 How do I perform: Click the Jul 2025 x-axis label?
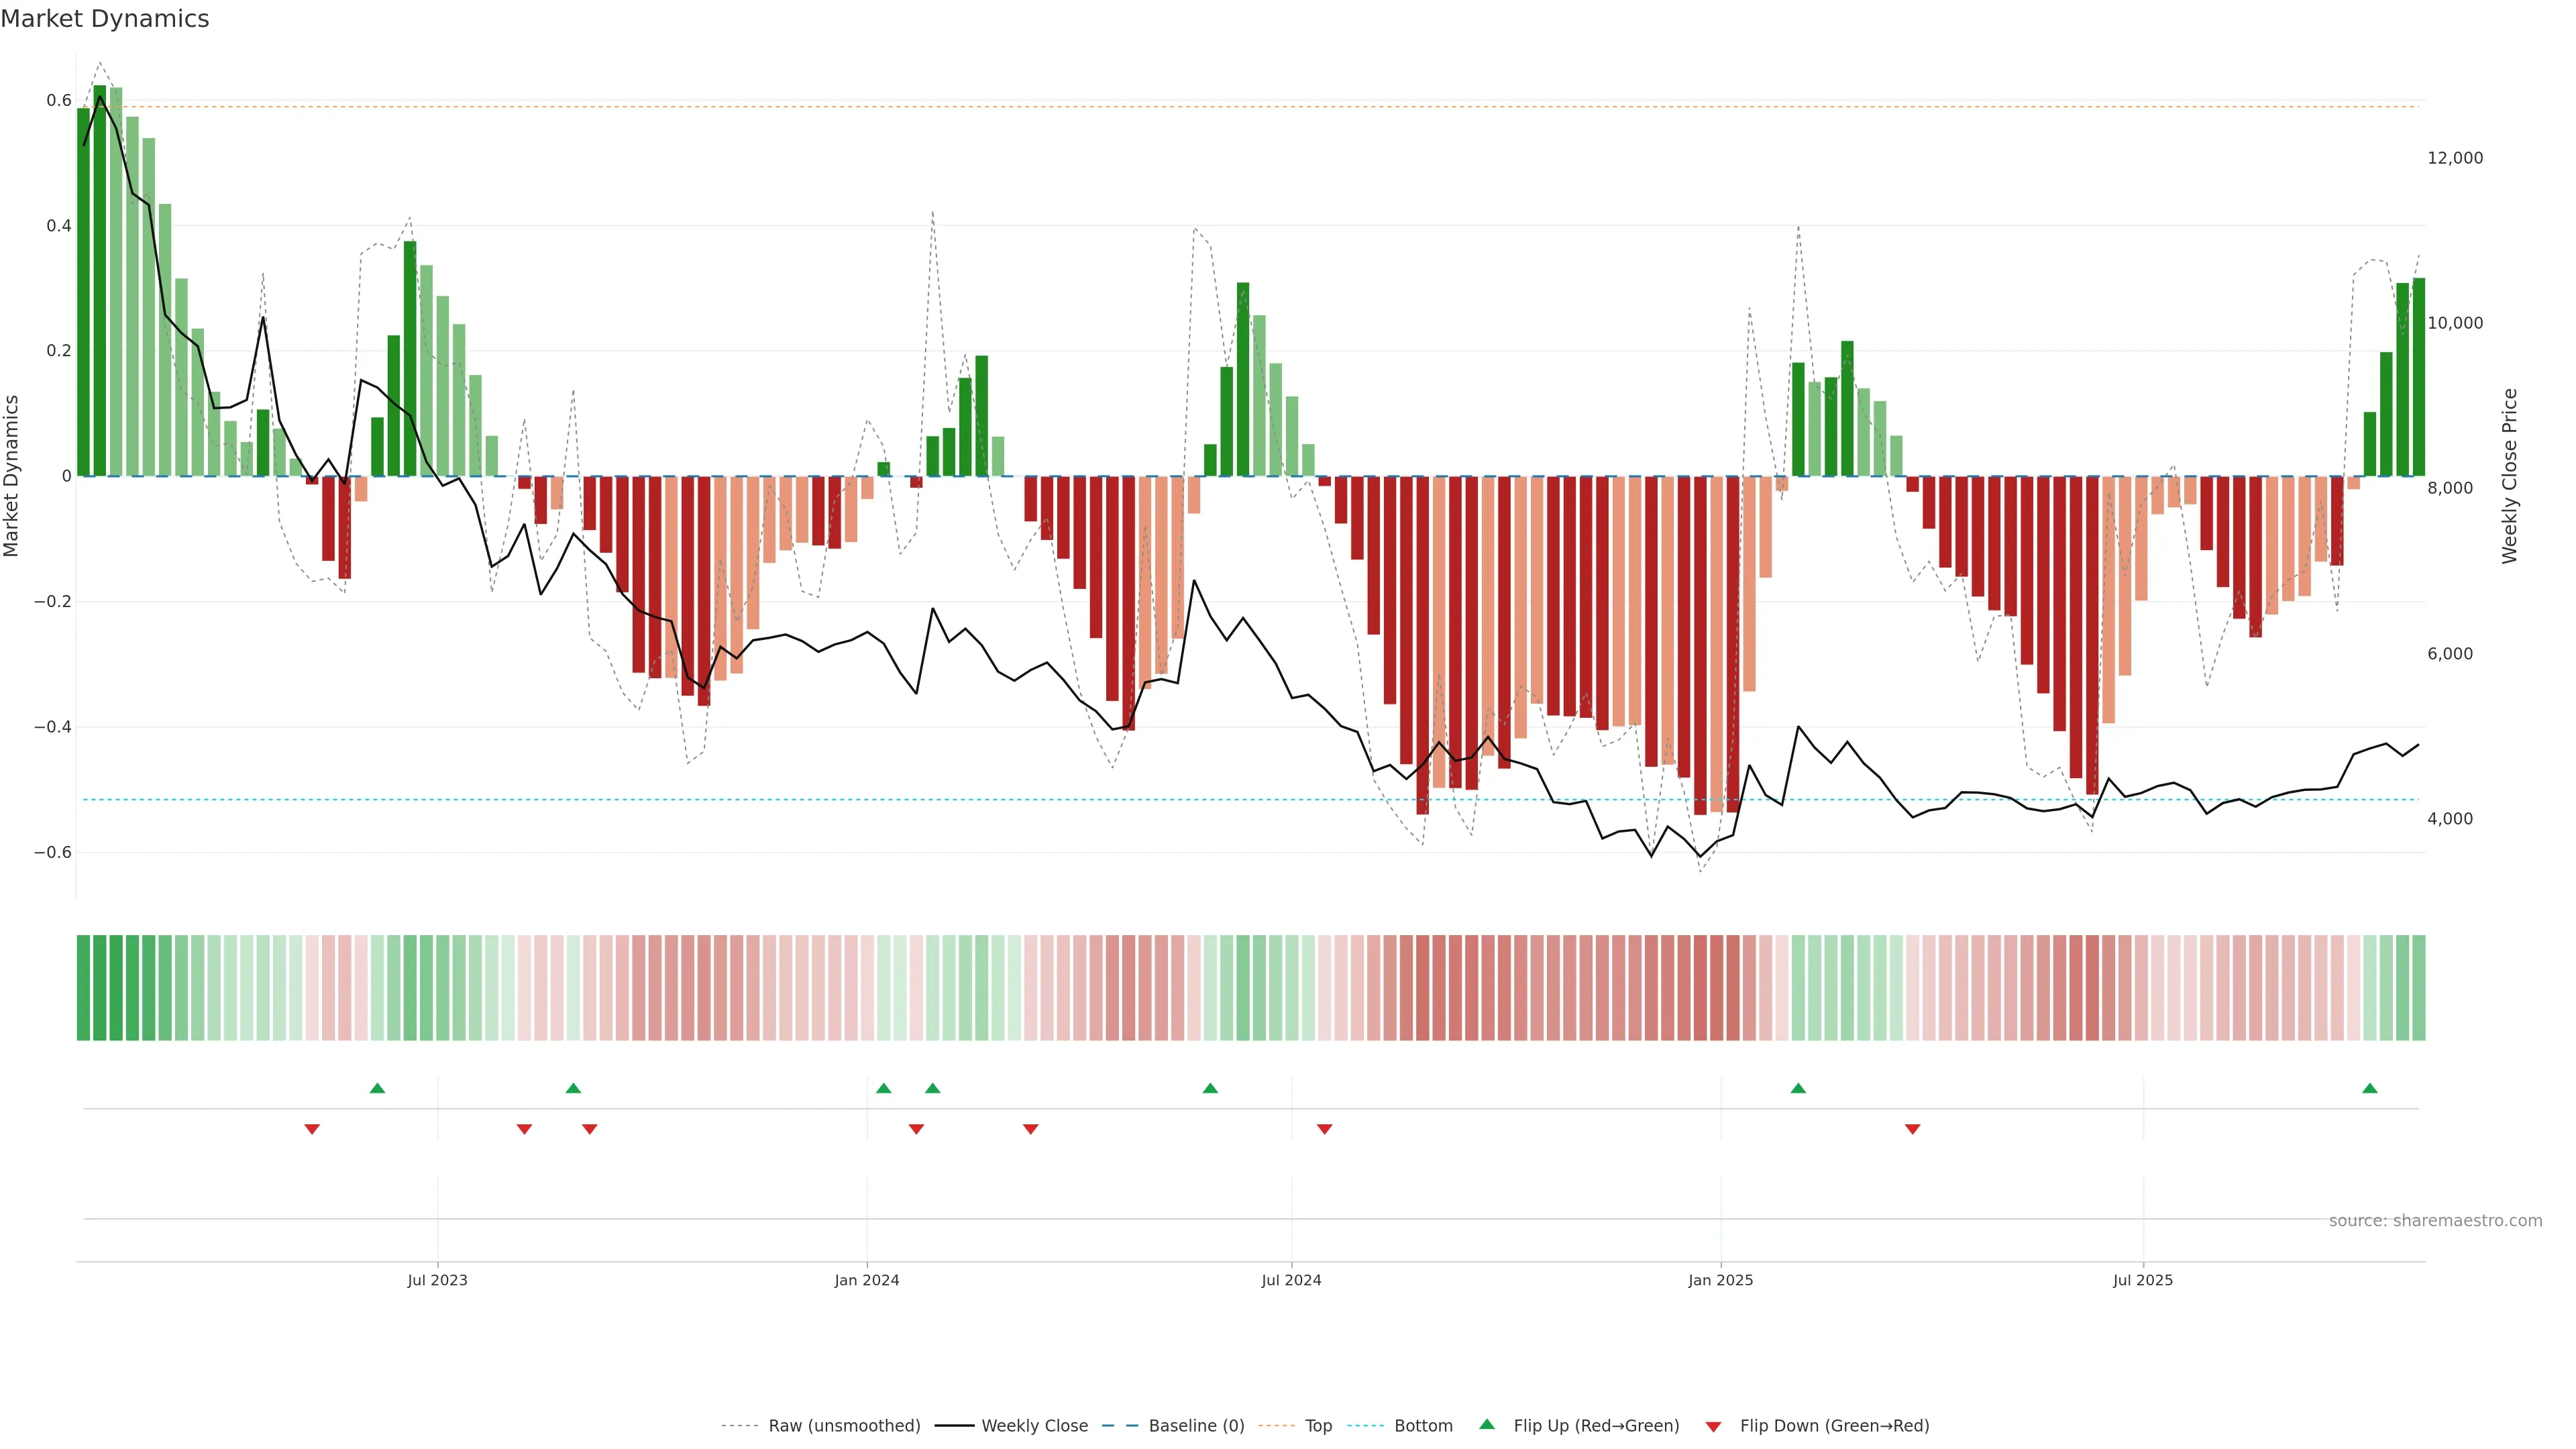[x=2142, y=1280]
